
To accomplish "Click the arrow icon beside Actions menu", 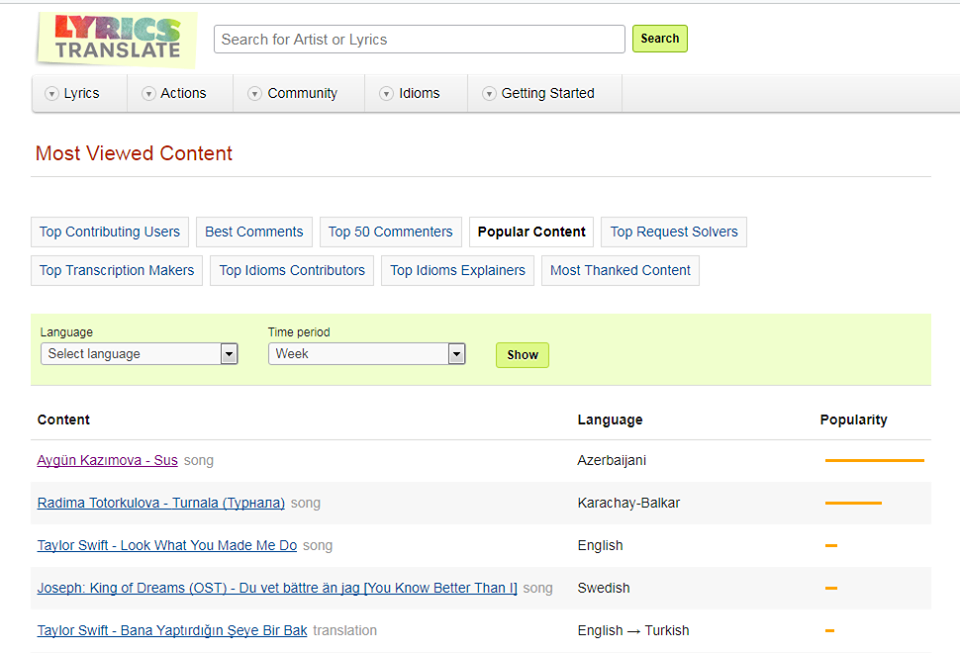I will (x=149, y=94).
